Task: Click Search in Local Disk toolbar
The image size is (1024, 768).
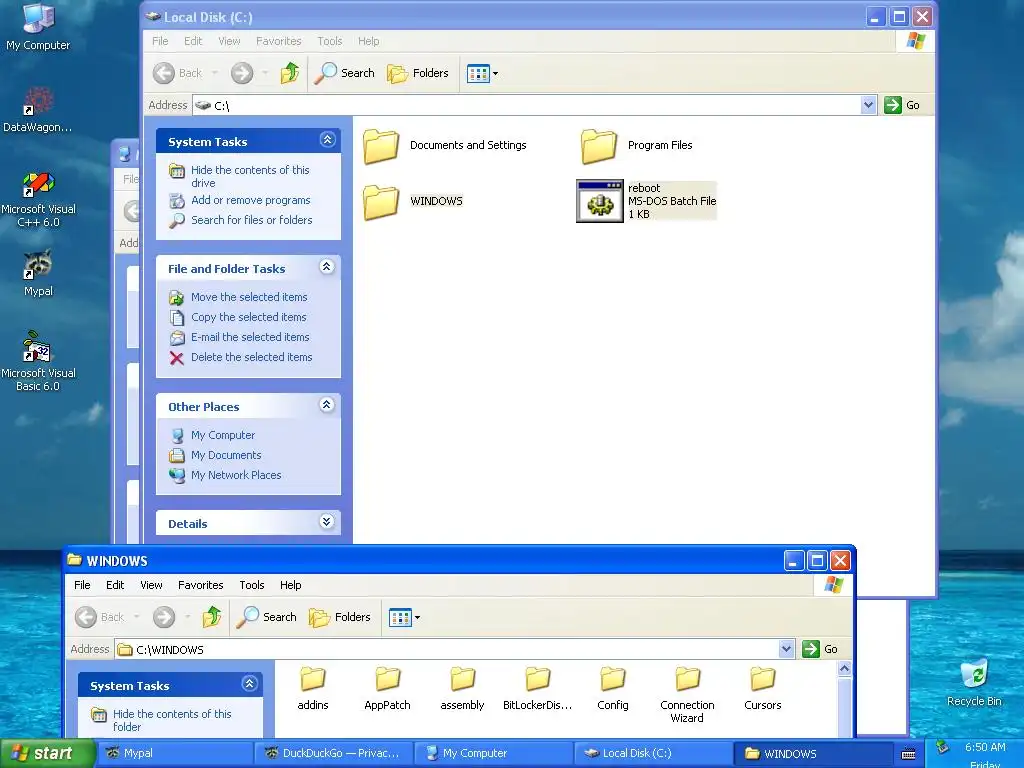Action: (x=344, y=73)
